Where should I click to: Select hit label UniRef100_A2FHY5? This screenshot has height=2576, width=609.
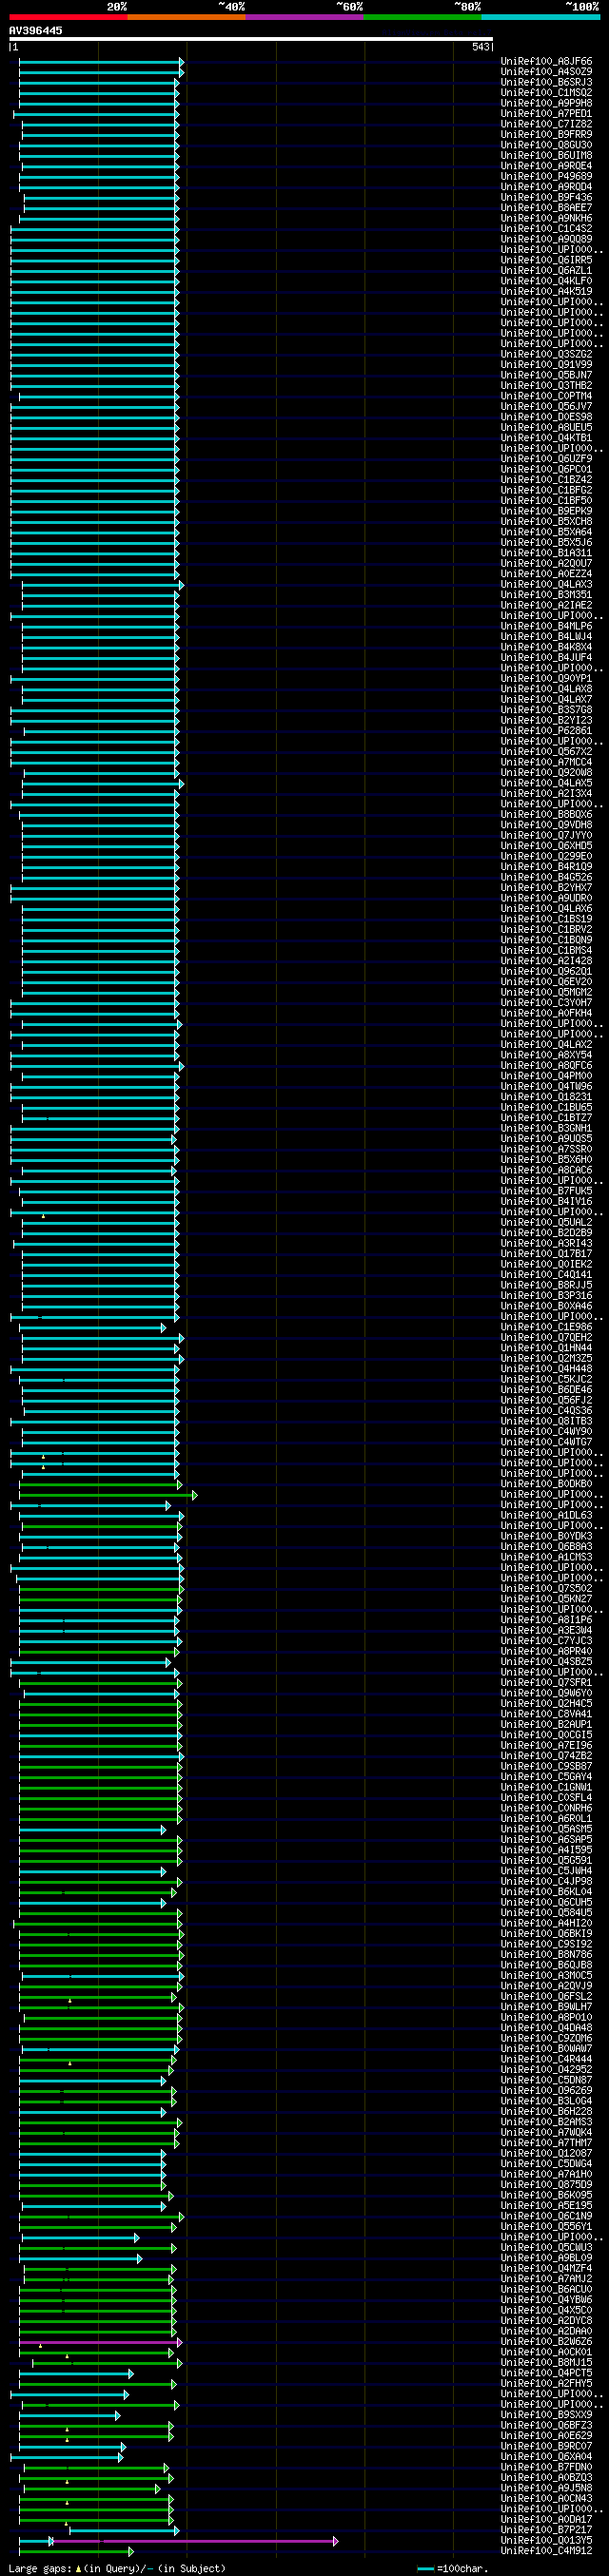pos(546,2384)
